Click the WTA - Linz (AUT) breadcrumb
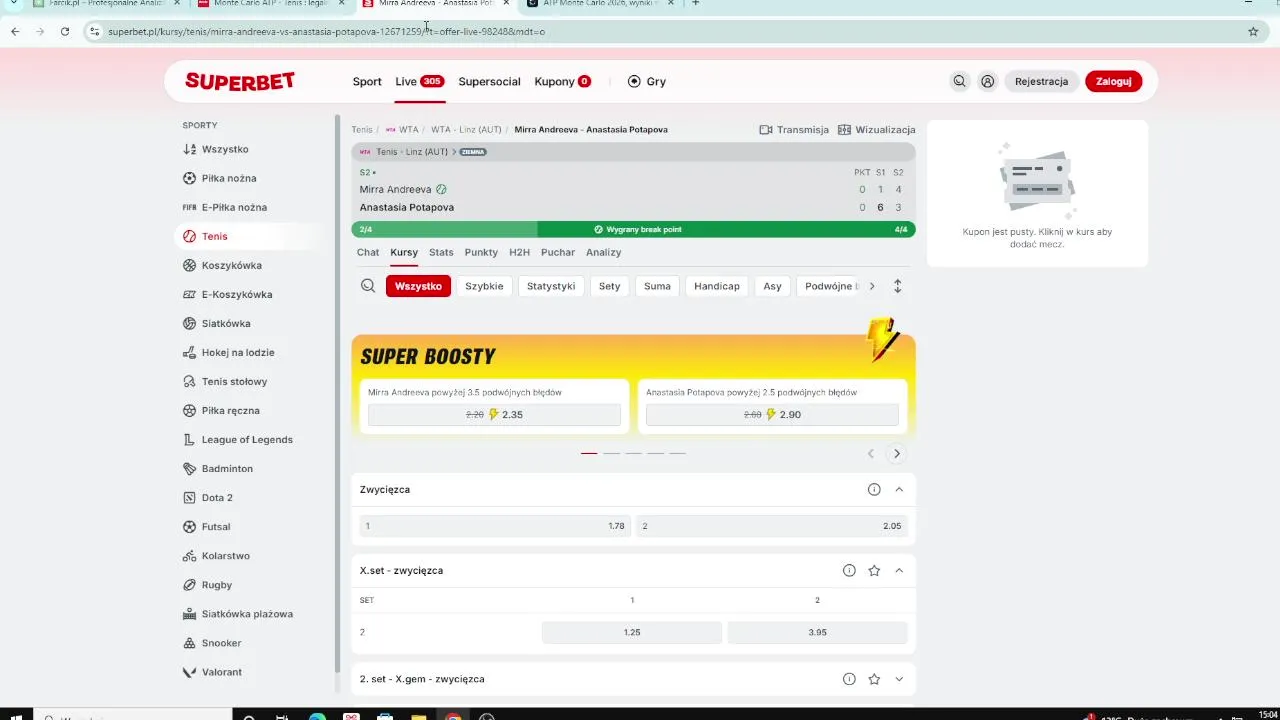This screenshot has height=720, width=1280. (x=466, y=129)
